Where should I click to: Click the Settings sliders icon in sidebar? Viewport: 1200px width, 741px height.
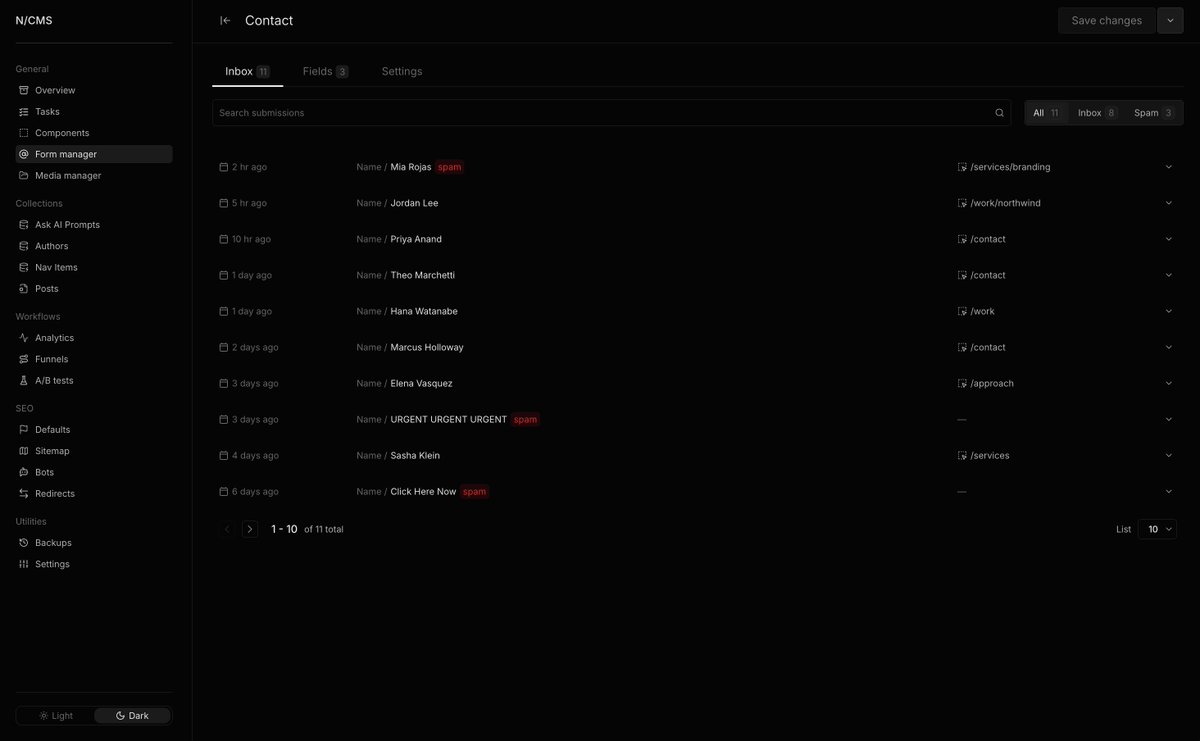pos(24,564)
